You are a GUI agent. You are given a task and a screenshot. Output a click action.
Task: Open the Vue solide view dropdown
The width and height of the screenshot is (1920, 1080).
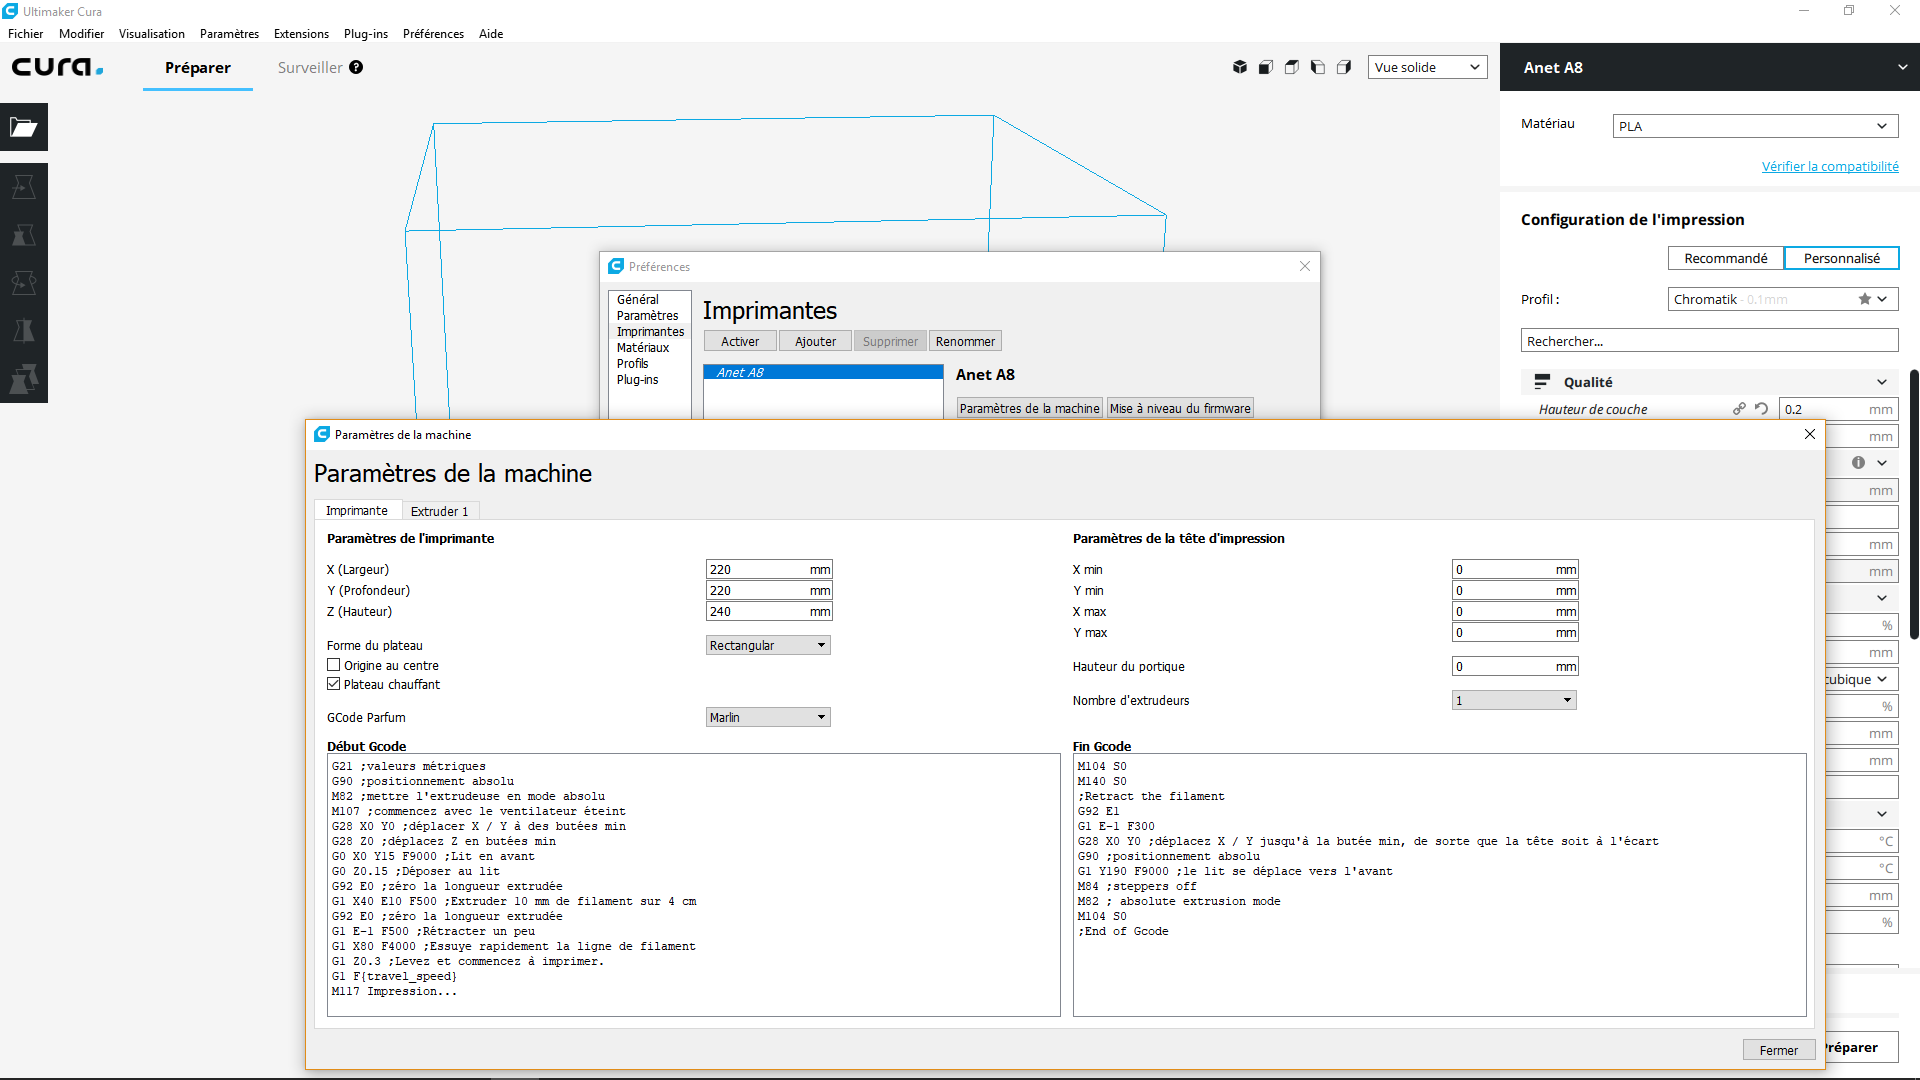coord(1427,67)
